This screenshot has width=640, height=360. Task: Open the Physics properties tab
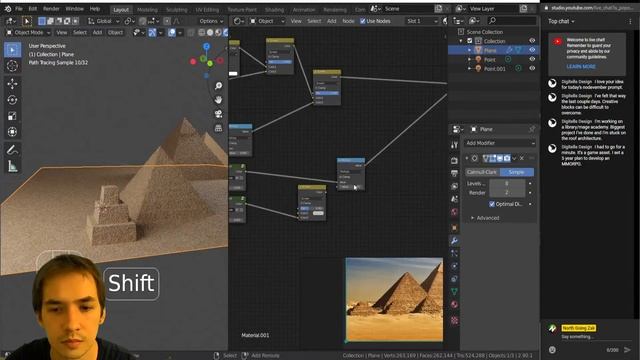pos(454,266)
